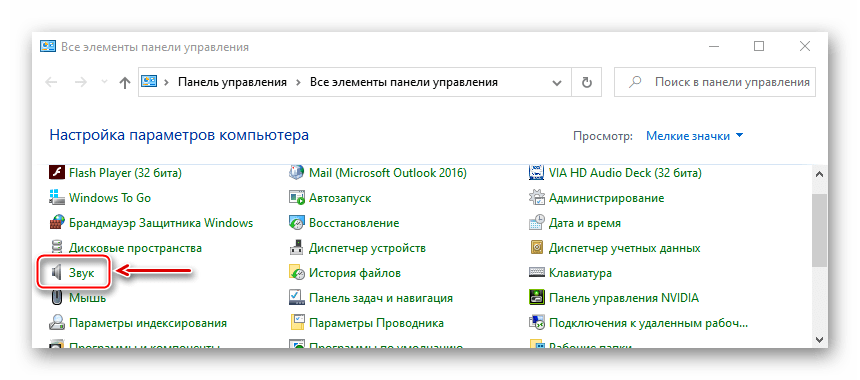This screenshot has height=380, width=860.
Task: Open the Windows To Go link
Action: (x=110, y=198)
